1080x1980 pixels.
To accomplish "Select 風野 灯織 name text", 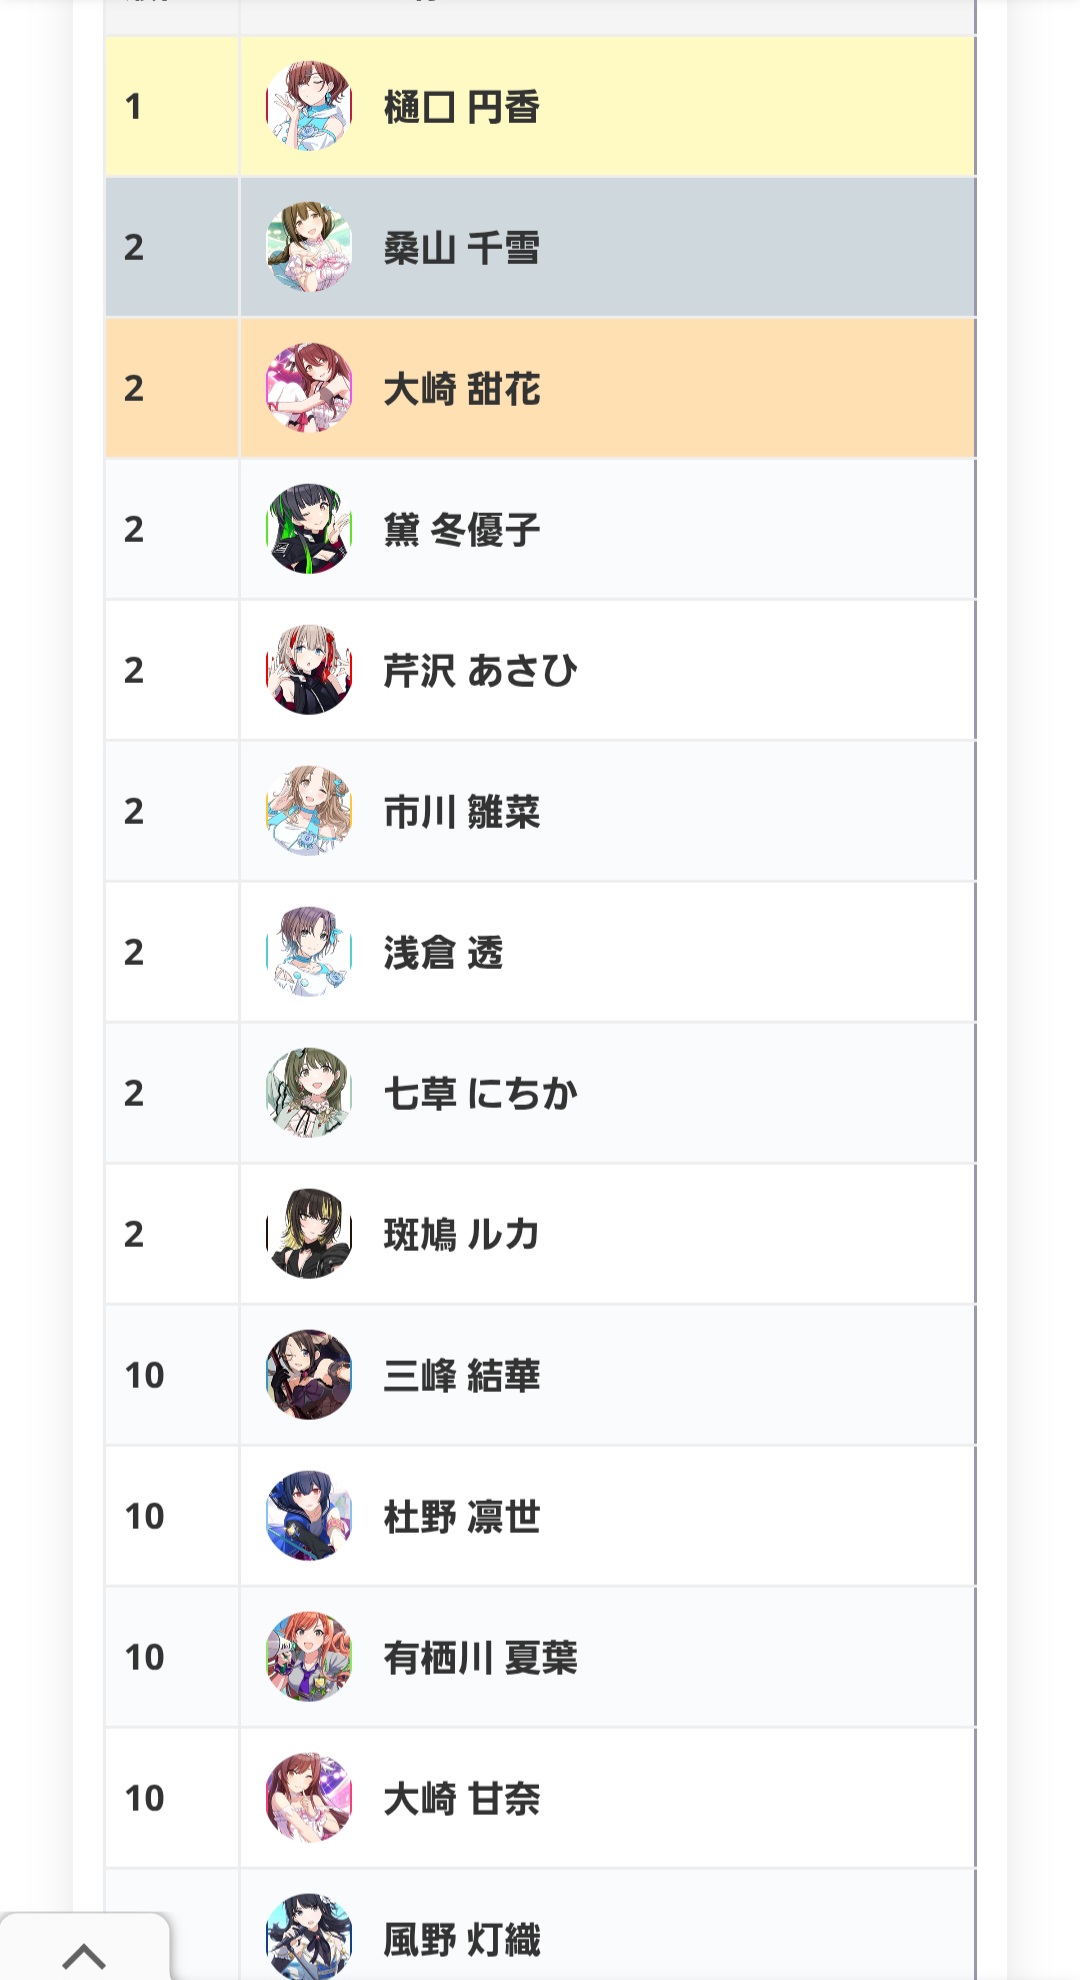I will 461,1940.
